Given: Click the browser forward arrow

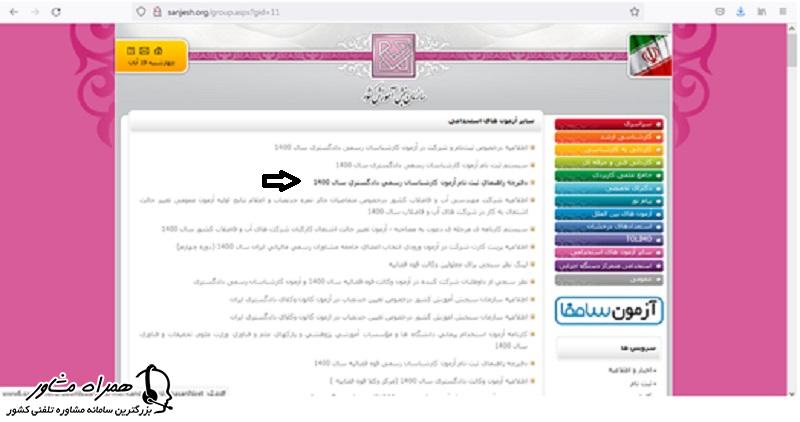Looking at the screenshot, I should pos(33,12).
